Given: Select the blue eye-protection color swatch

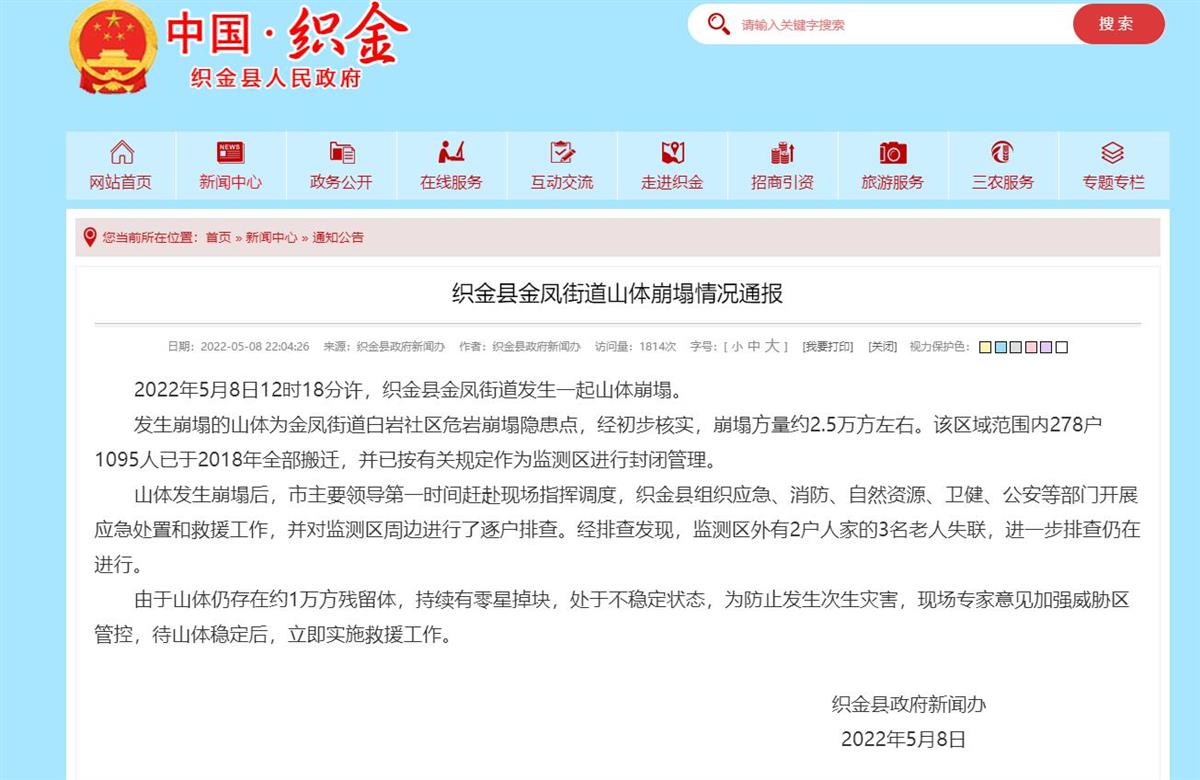Looking at the screenshot, I should point(1001,347).
